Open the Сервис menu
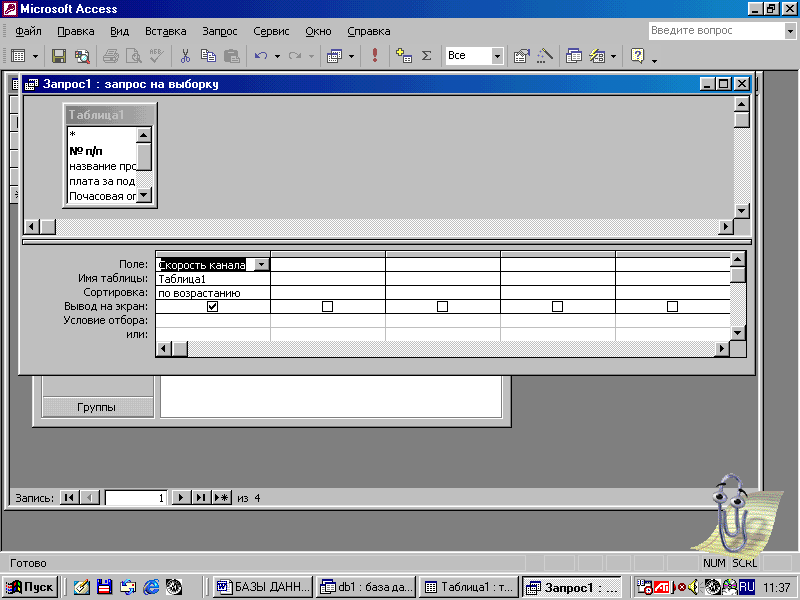The height and width of the screenshot is (600, 800). point(271,31)
